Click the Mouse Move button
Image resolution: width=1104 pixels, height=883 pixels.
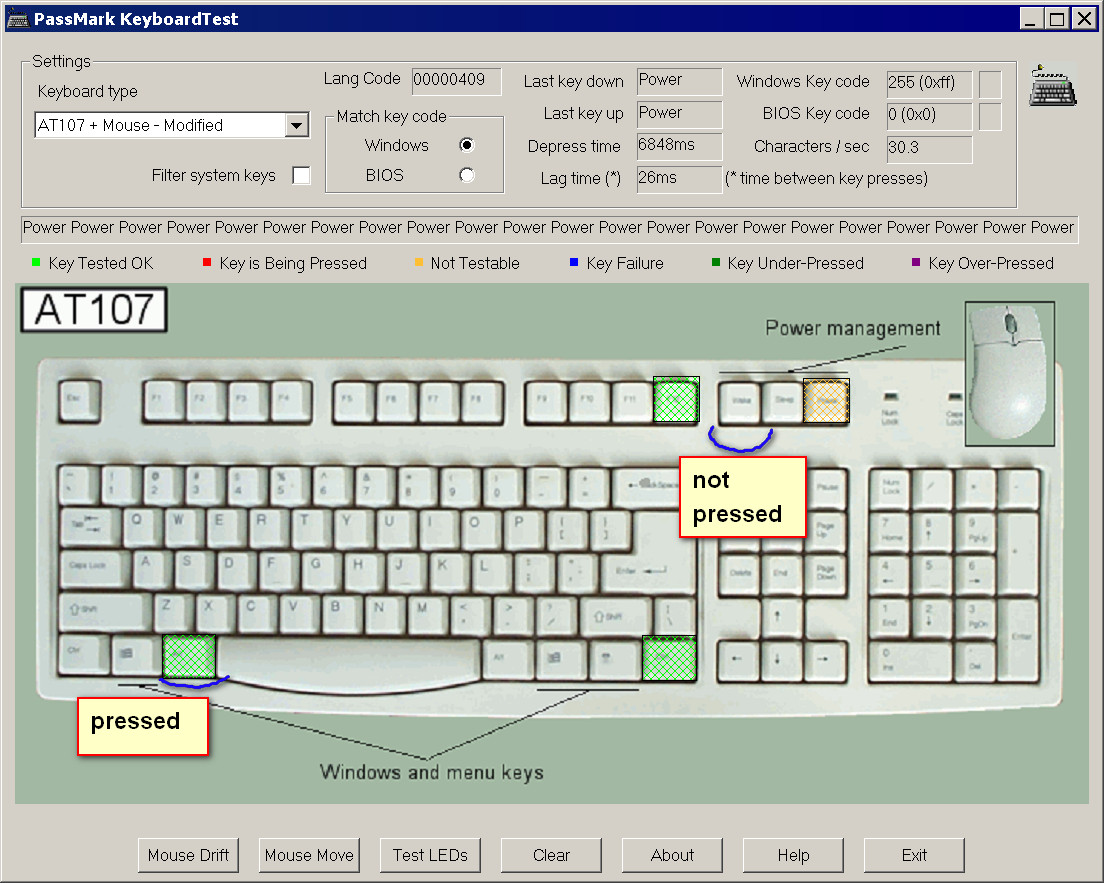tap(309, 855)
